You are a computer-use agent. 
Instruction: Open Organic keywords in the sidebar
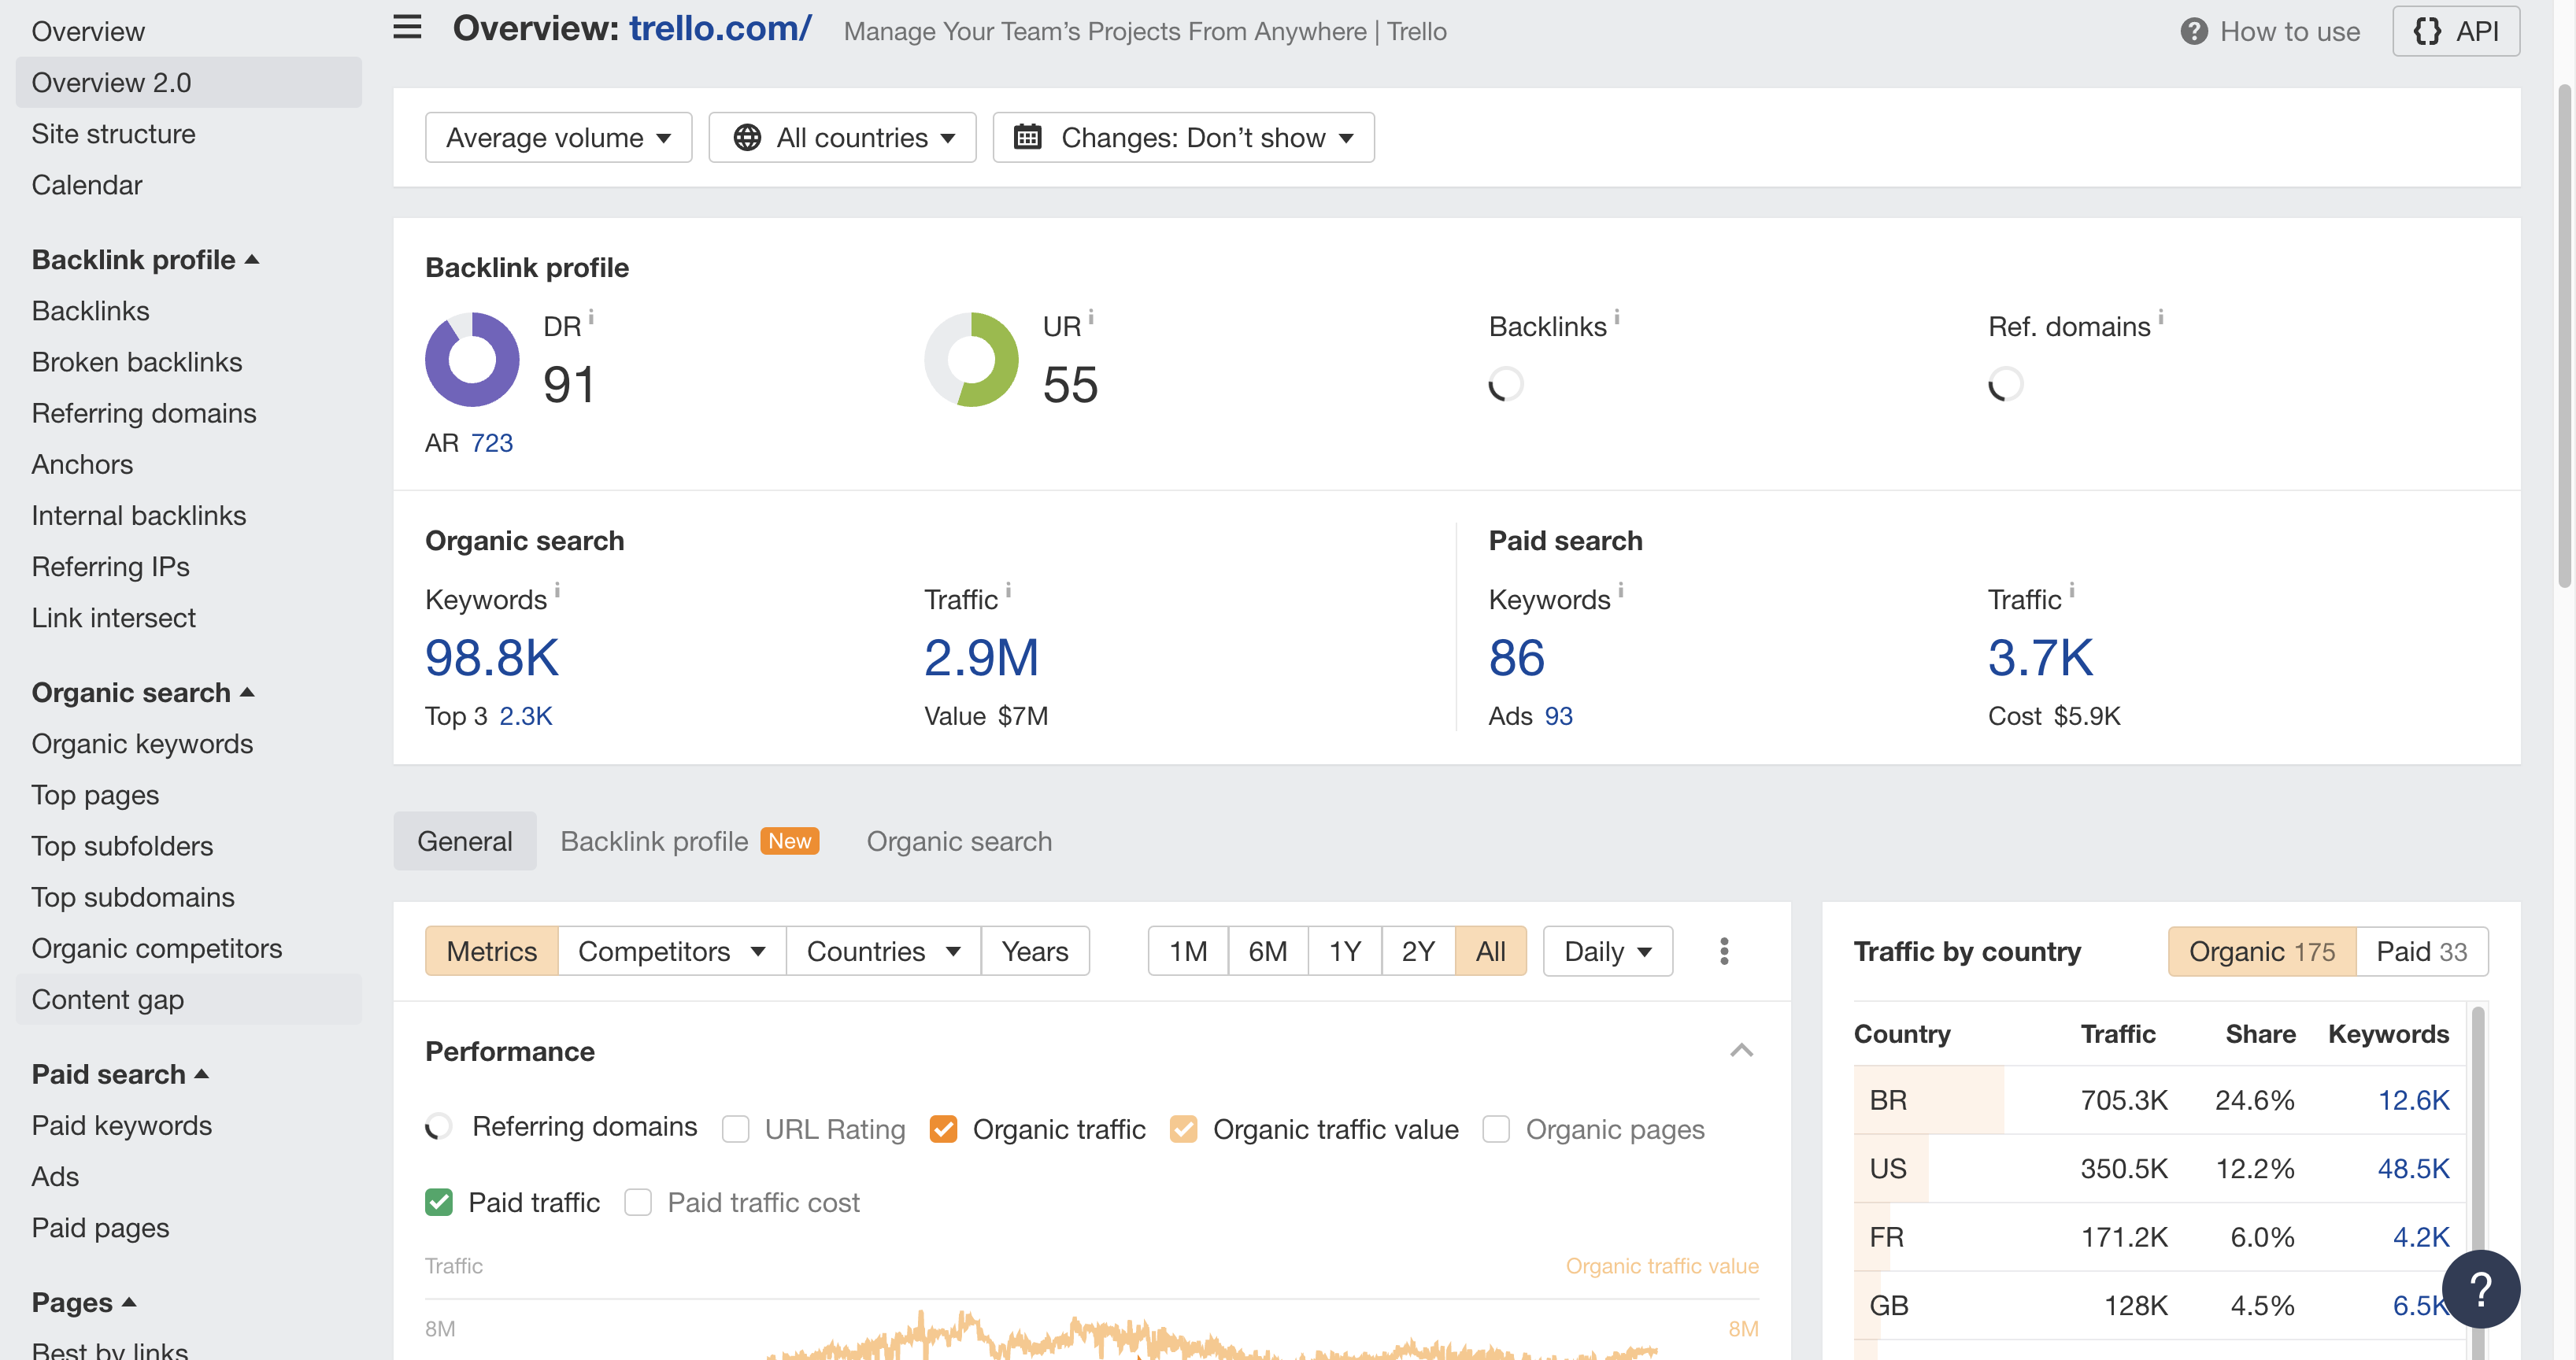tap(142, 744)
